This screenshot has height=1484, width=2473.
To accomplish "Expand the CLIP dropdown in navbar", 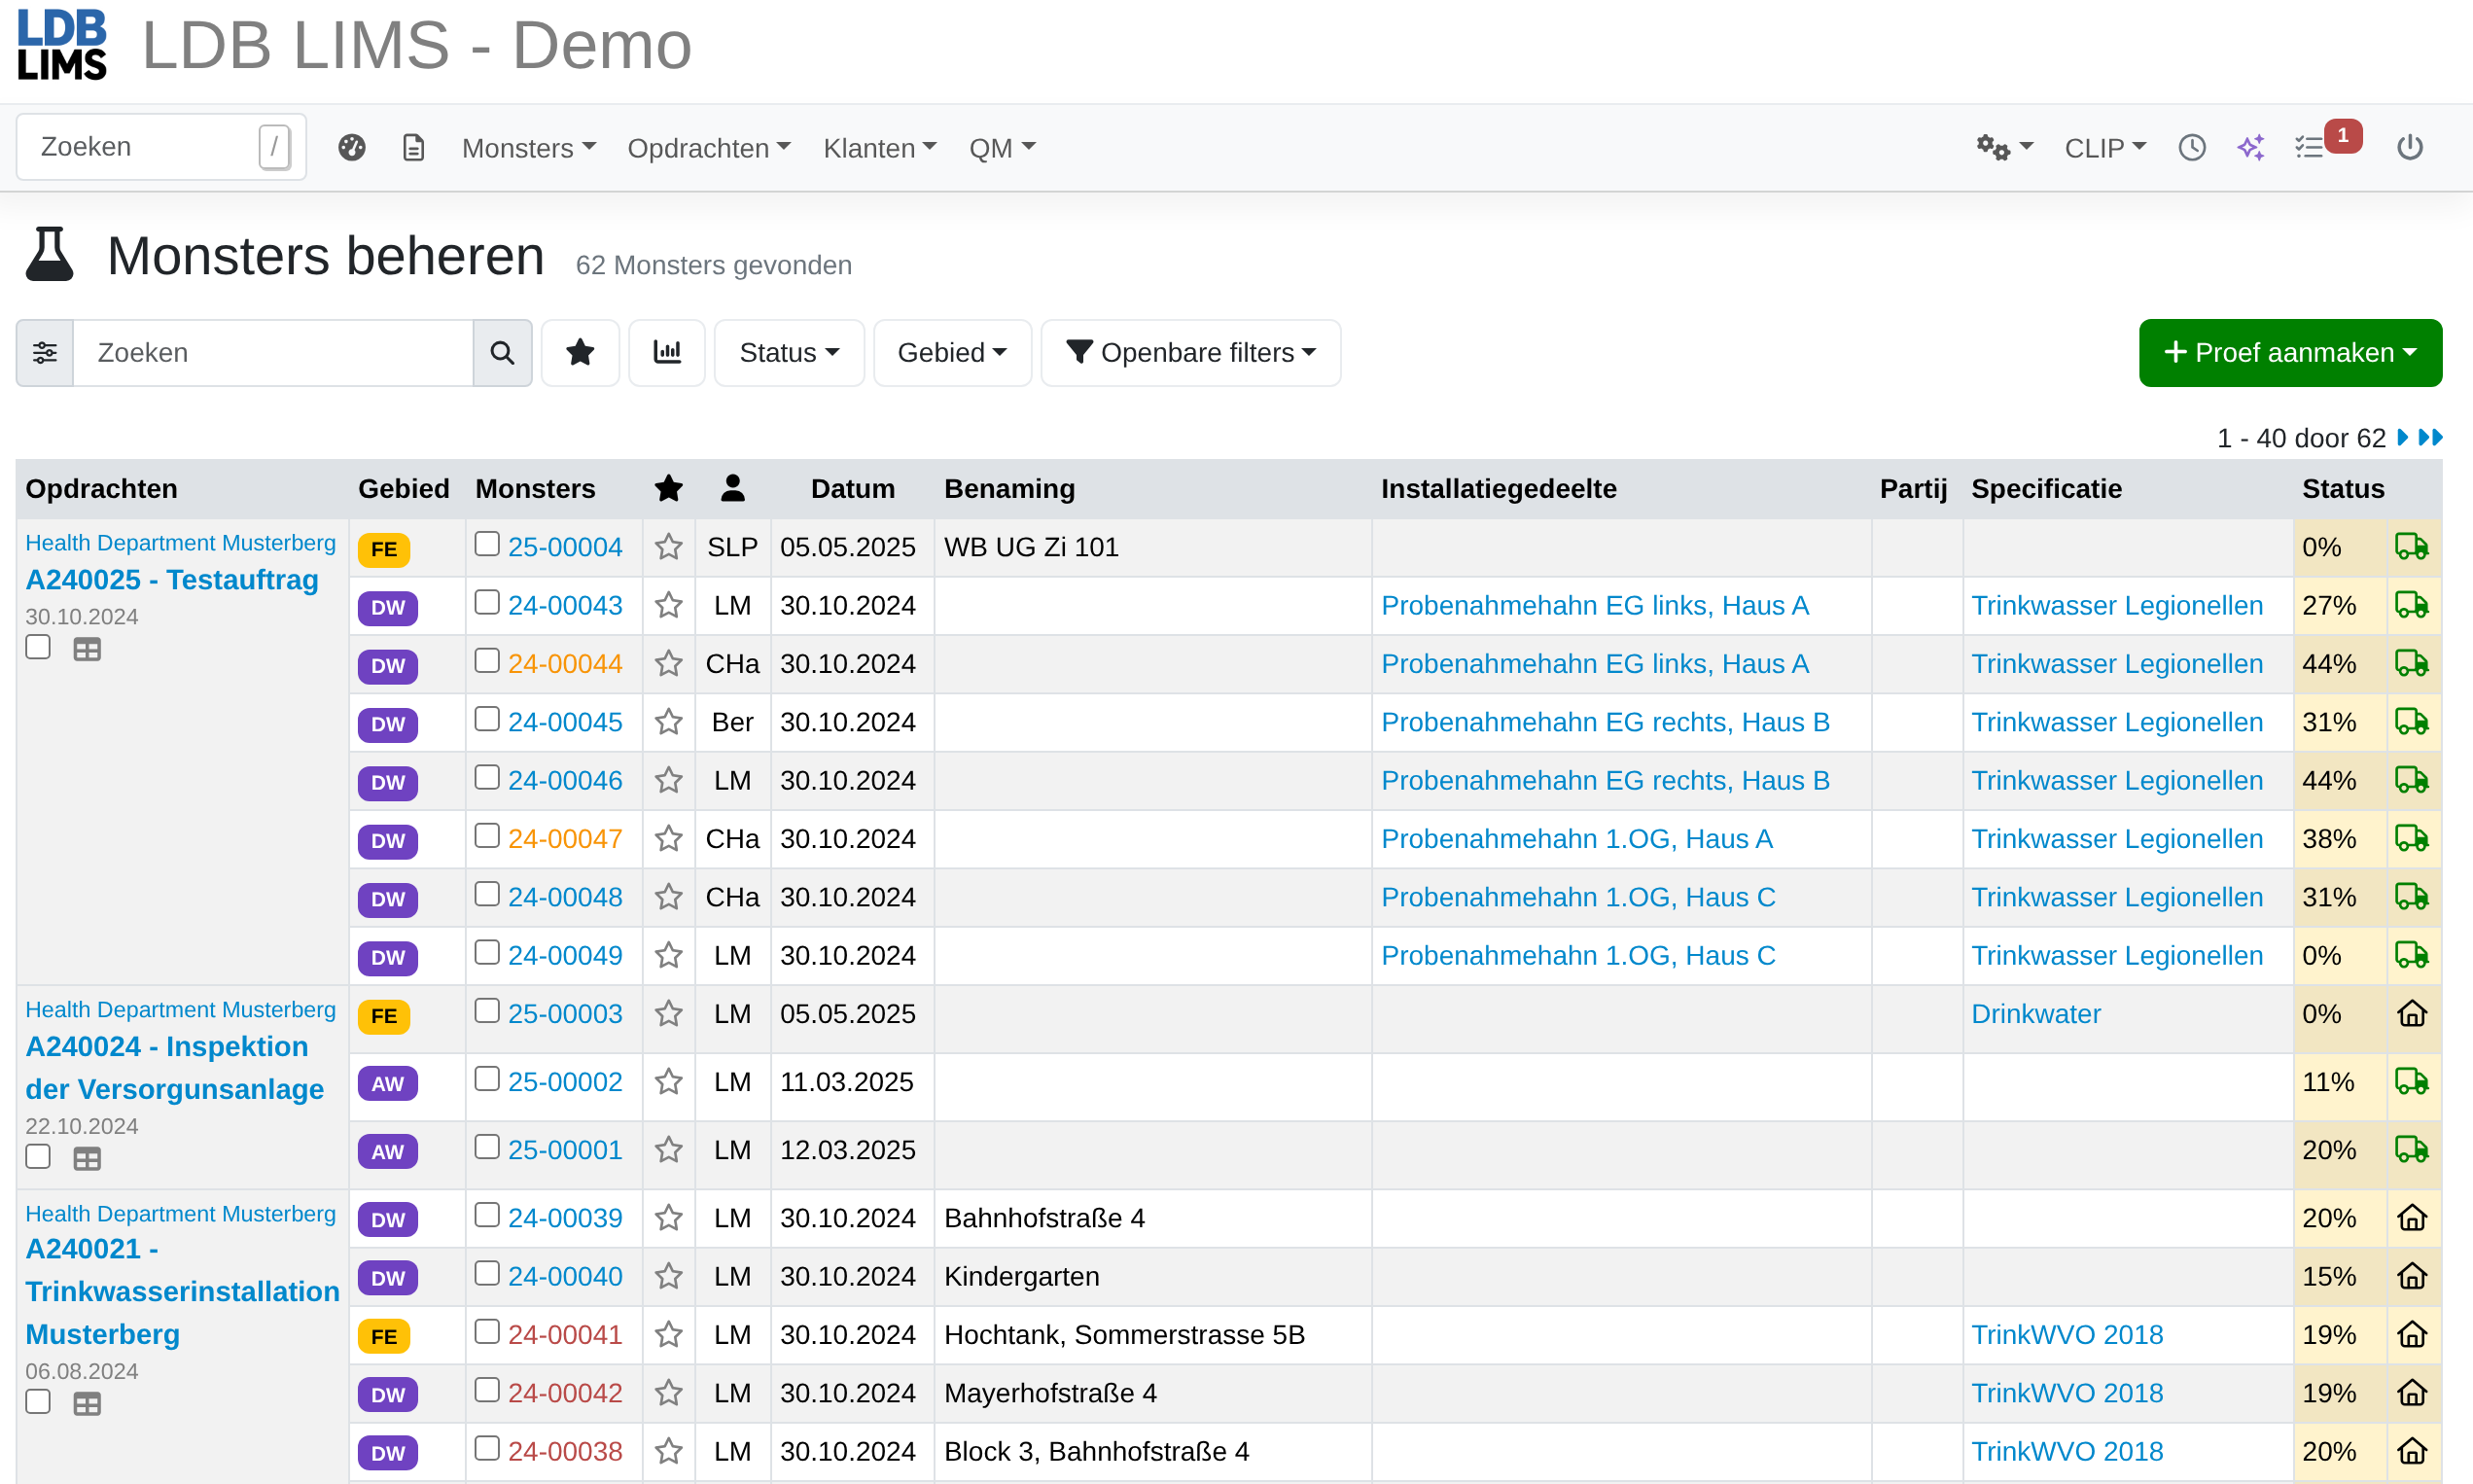I will point(2105,148).
